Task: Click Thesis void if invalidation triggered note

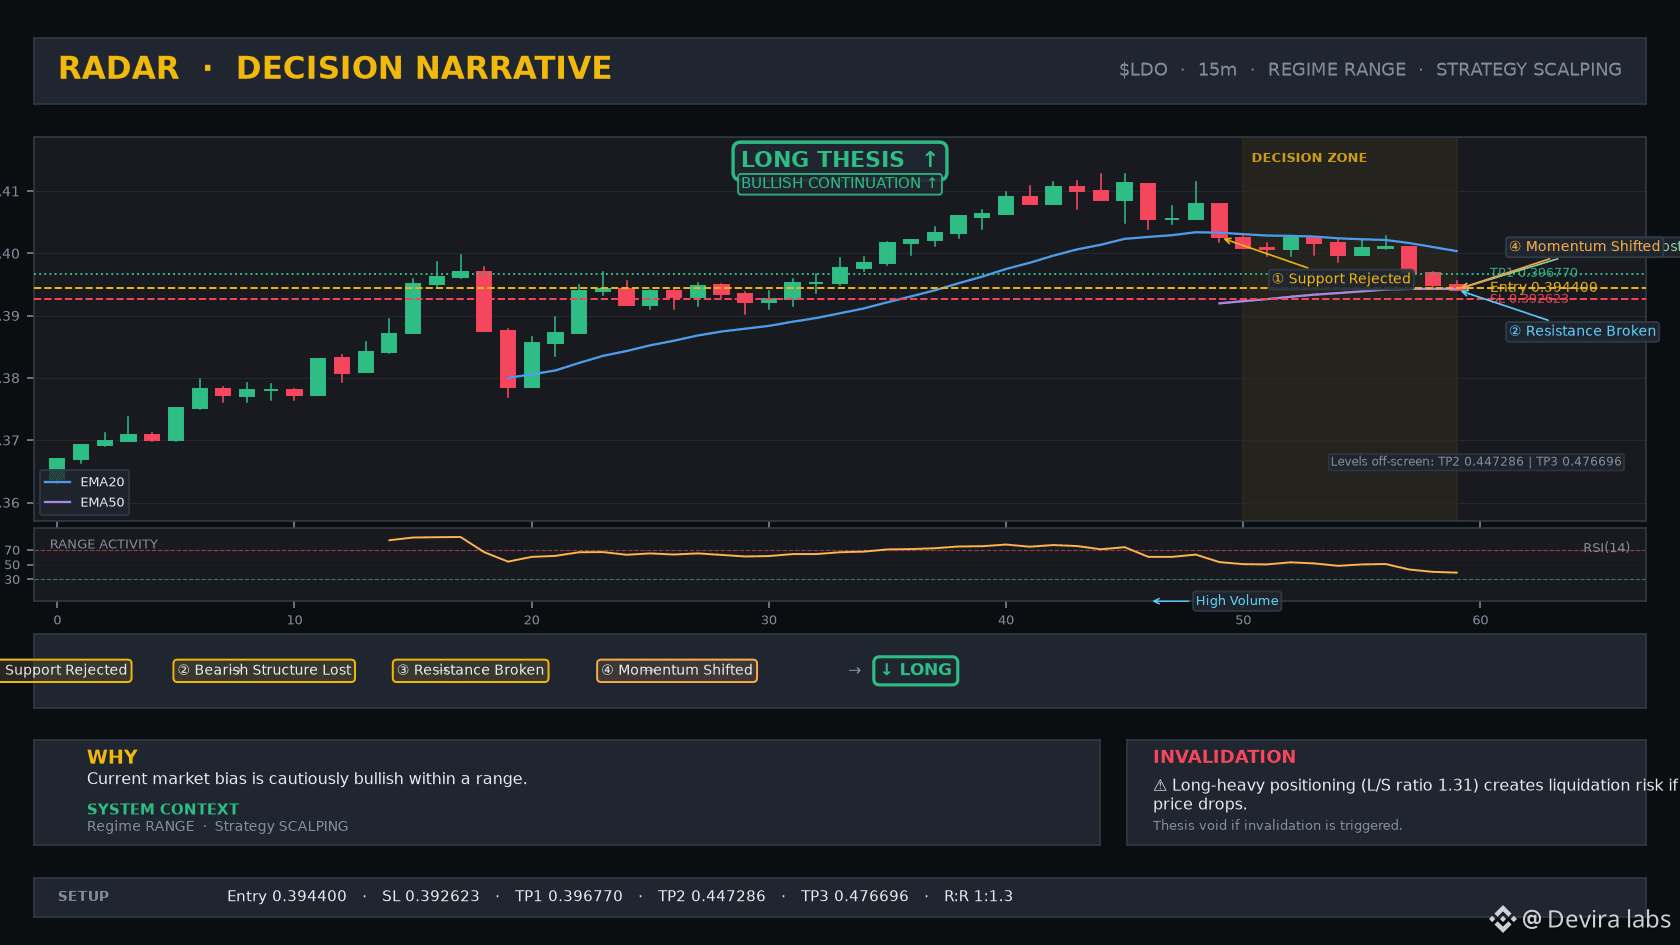Action: pyautogui.click(x=1278, y=826)
